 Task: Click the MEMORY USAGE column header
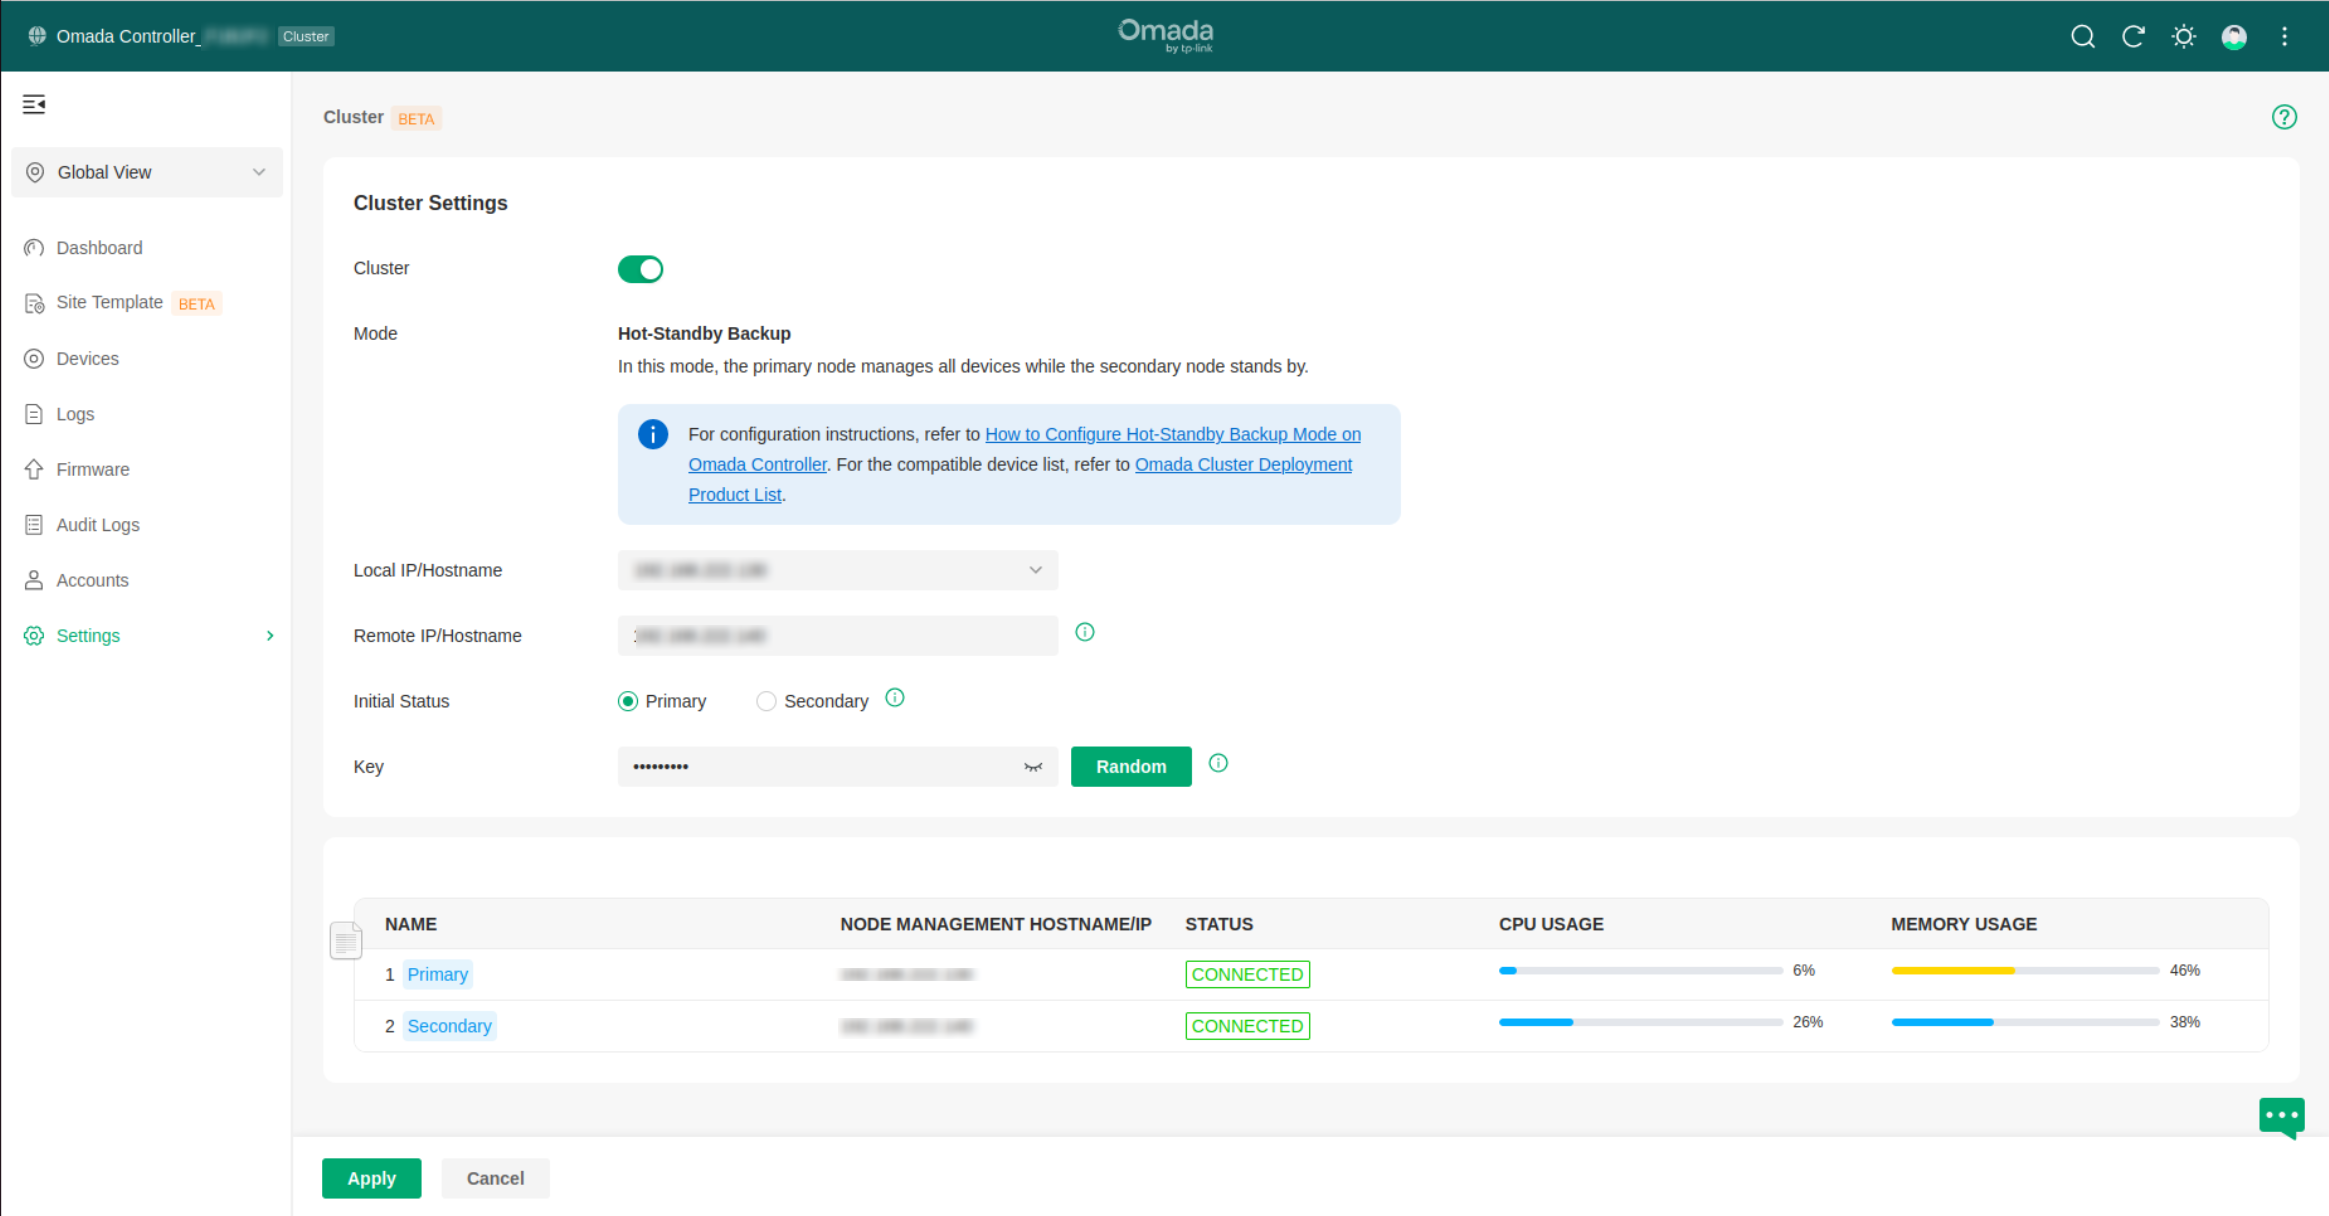pyautogui.click(x=1964, y=925)
